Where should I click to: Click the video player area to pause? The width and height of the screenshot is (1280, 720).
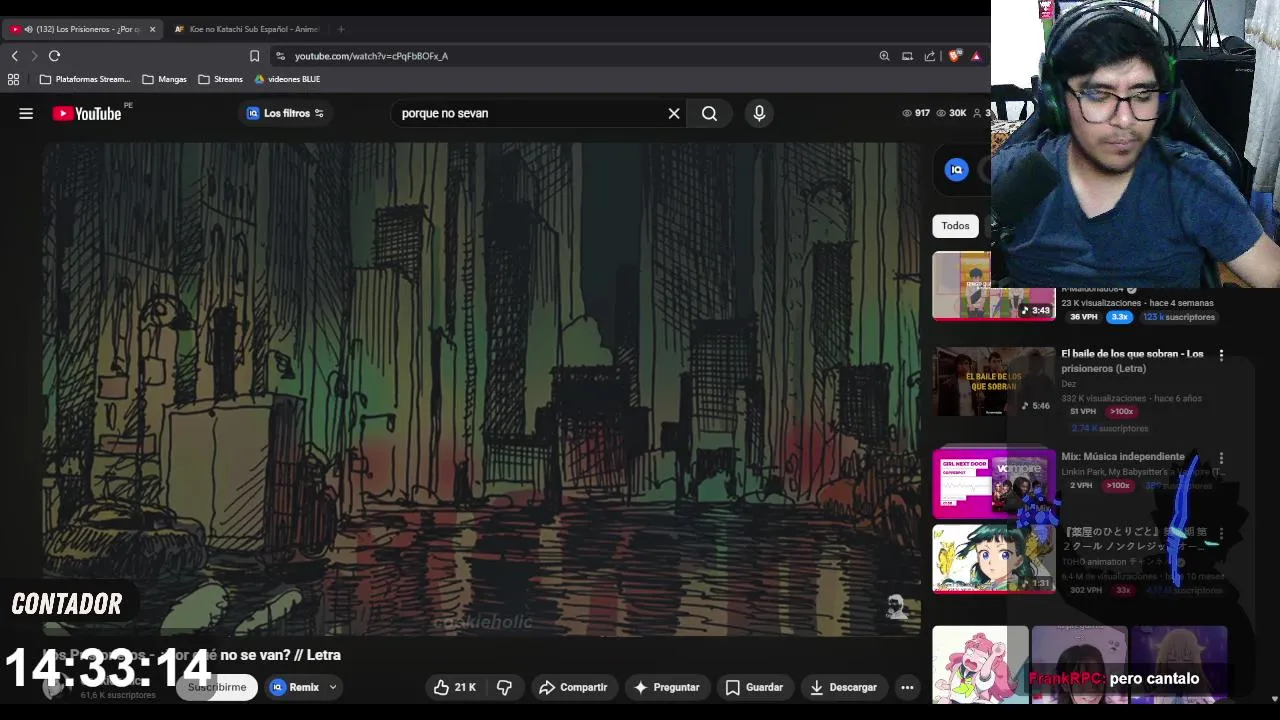481,388
